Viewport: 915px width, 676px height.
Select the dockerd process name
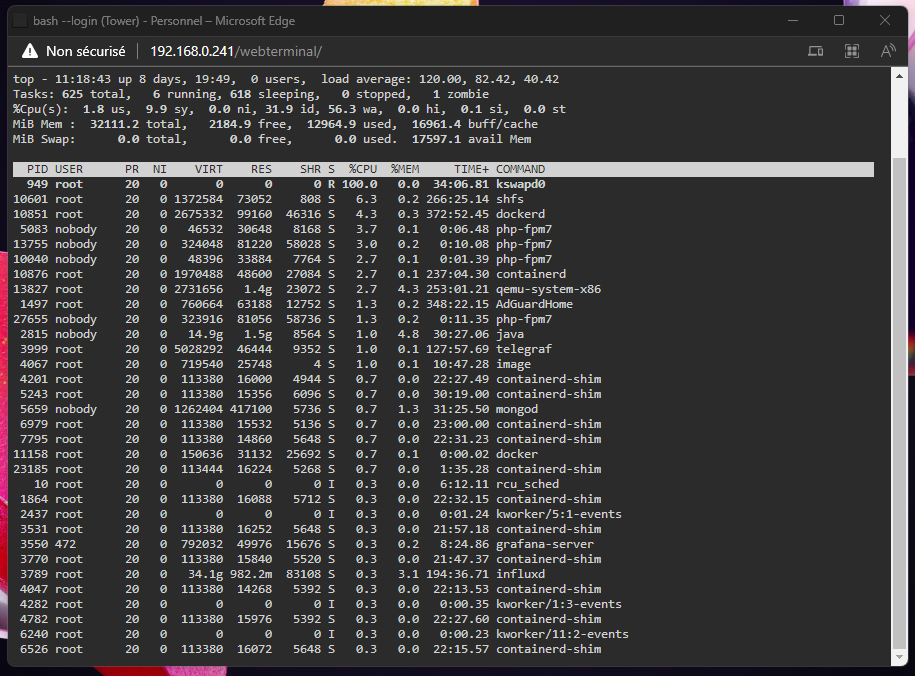[521, 214]
